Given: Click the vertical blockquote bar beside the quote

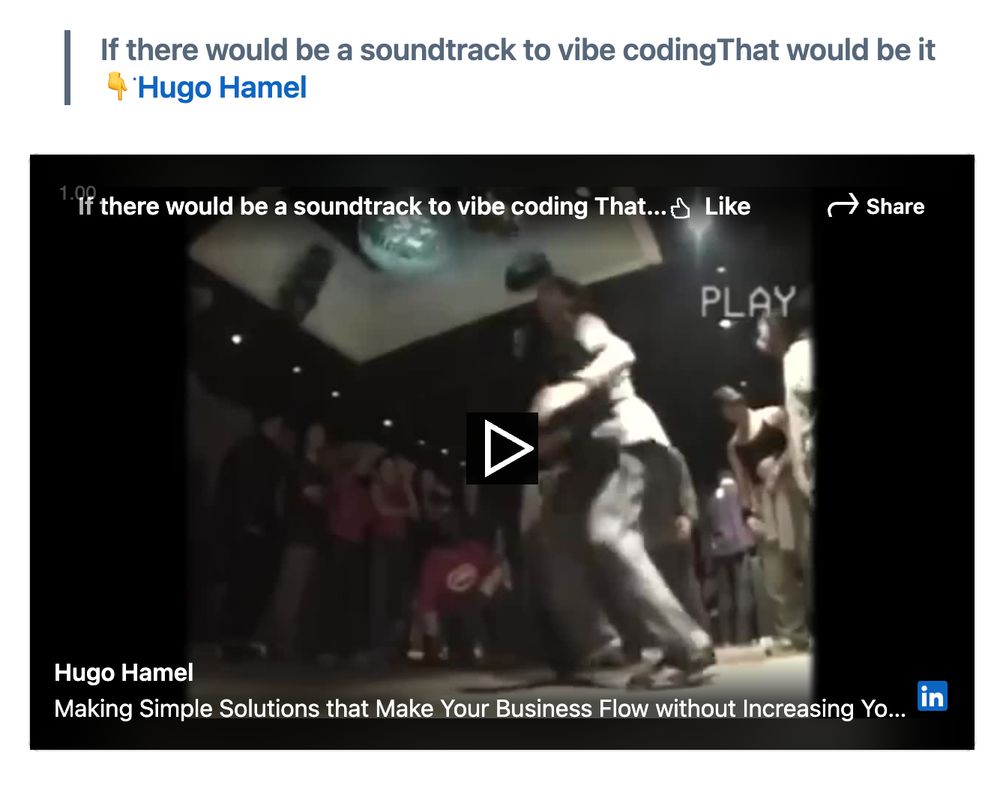Looking at the screenshot, I should coord(67,67).
